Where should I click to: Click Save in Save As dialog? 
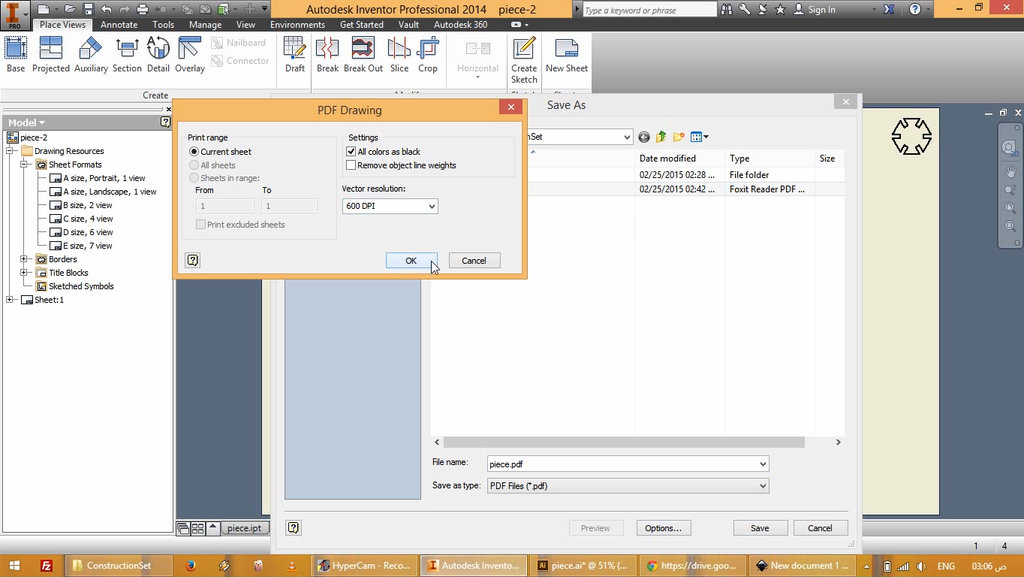[760, 528]
